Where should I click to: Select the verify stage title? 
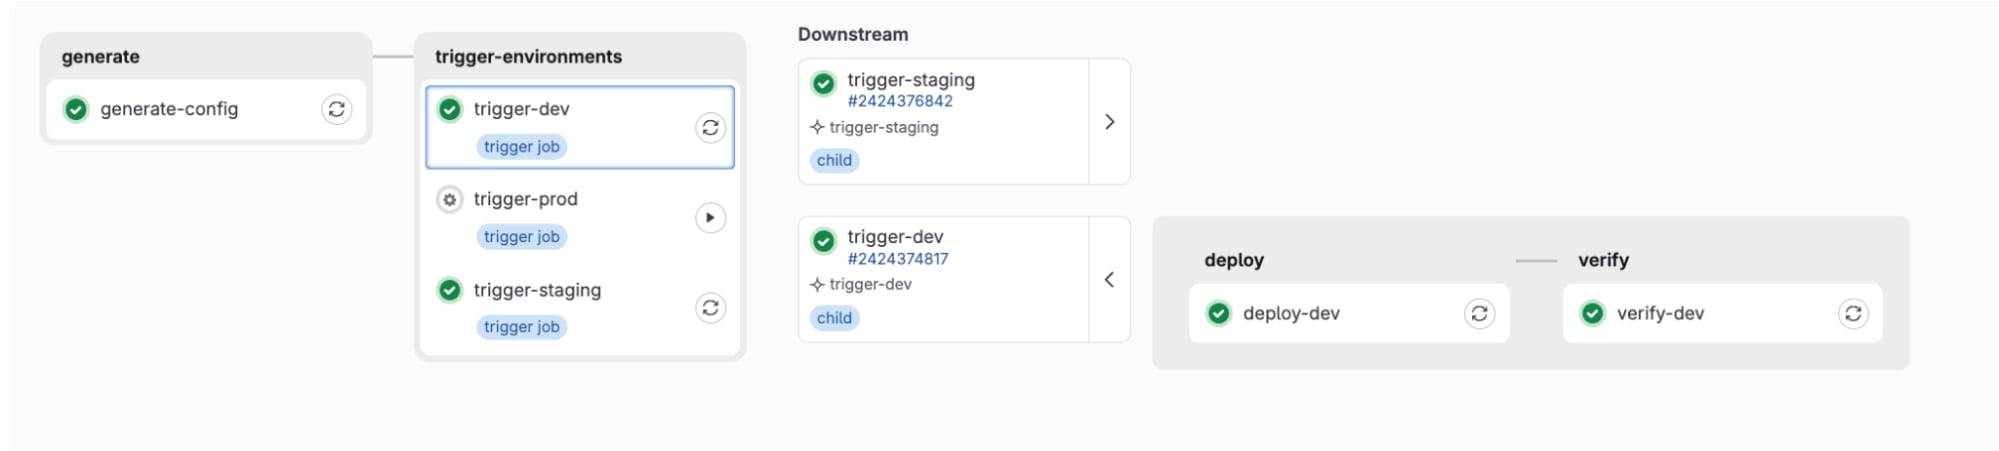[x=1603, y=260]
